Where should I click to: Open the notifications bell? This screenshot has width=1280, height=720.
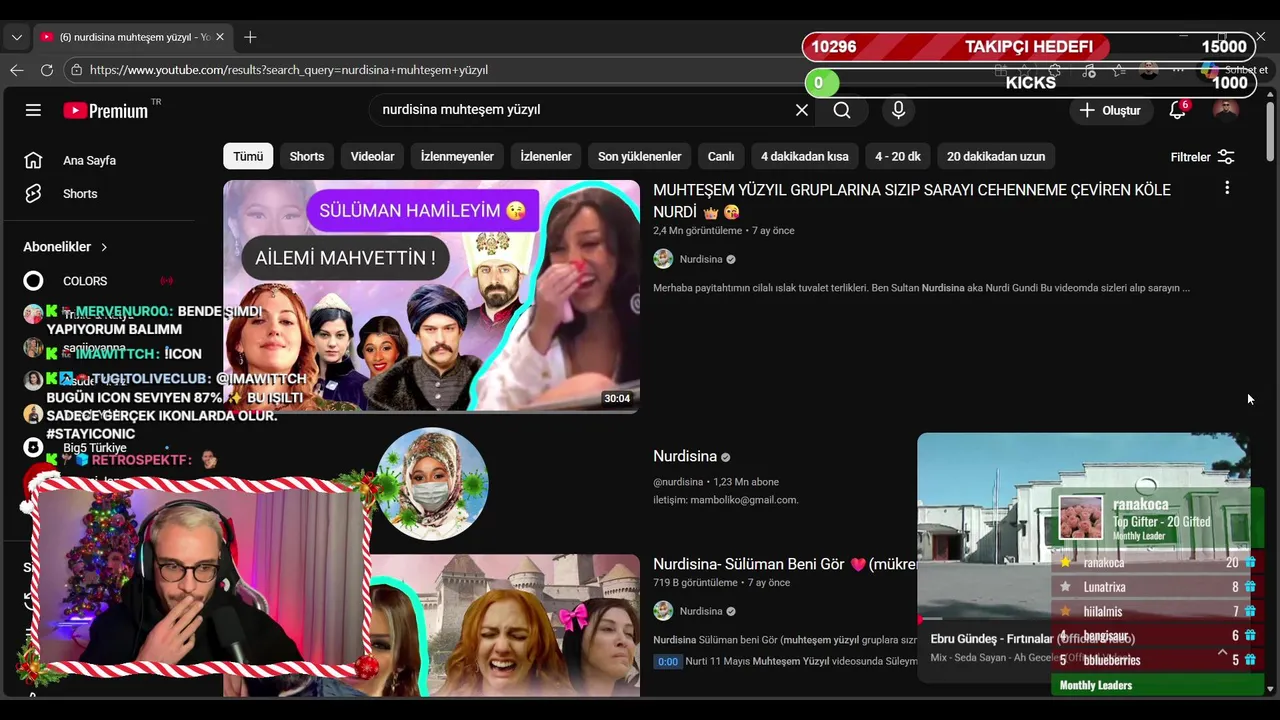pyautogui.click(x=1178, y=110)
